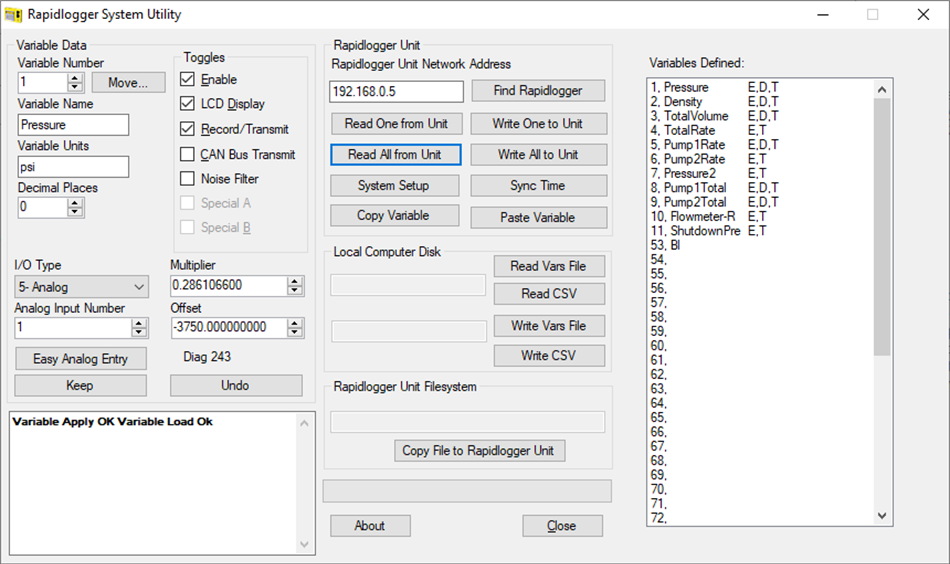Click the Rapidlogger Unit Filesystem path field
The width and height of the screenshot is (950, 564).
467,422
